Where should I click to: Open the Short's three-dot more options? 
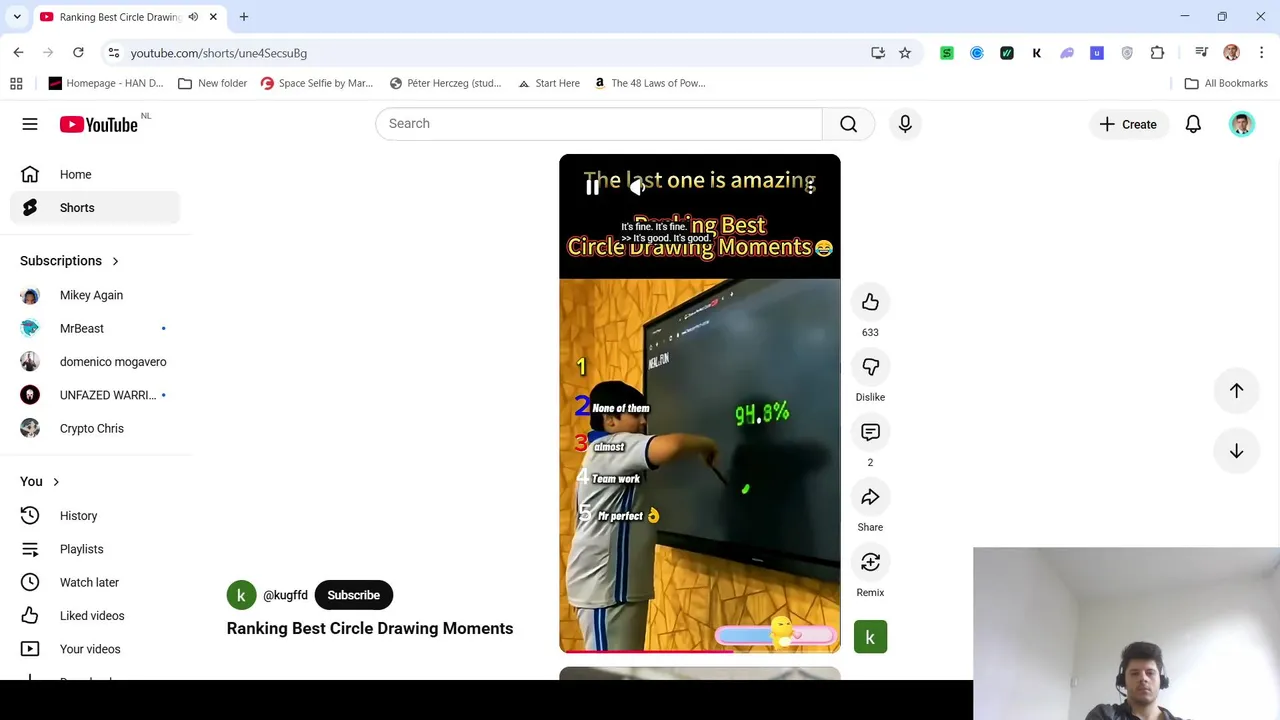point(808,187)
